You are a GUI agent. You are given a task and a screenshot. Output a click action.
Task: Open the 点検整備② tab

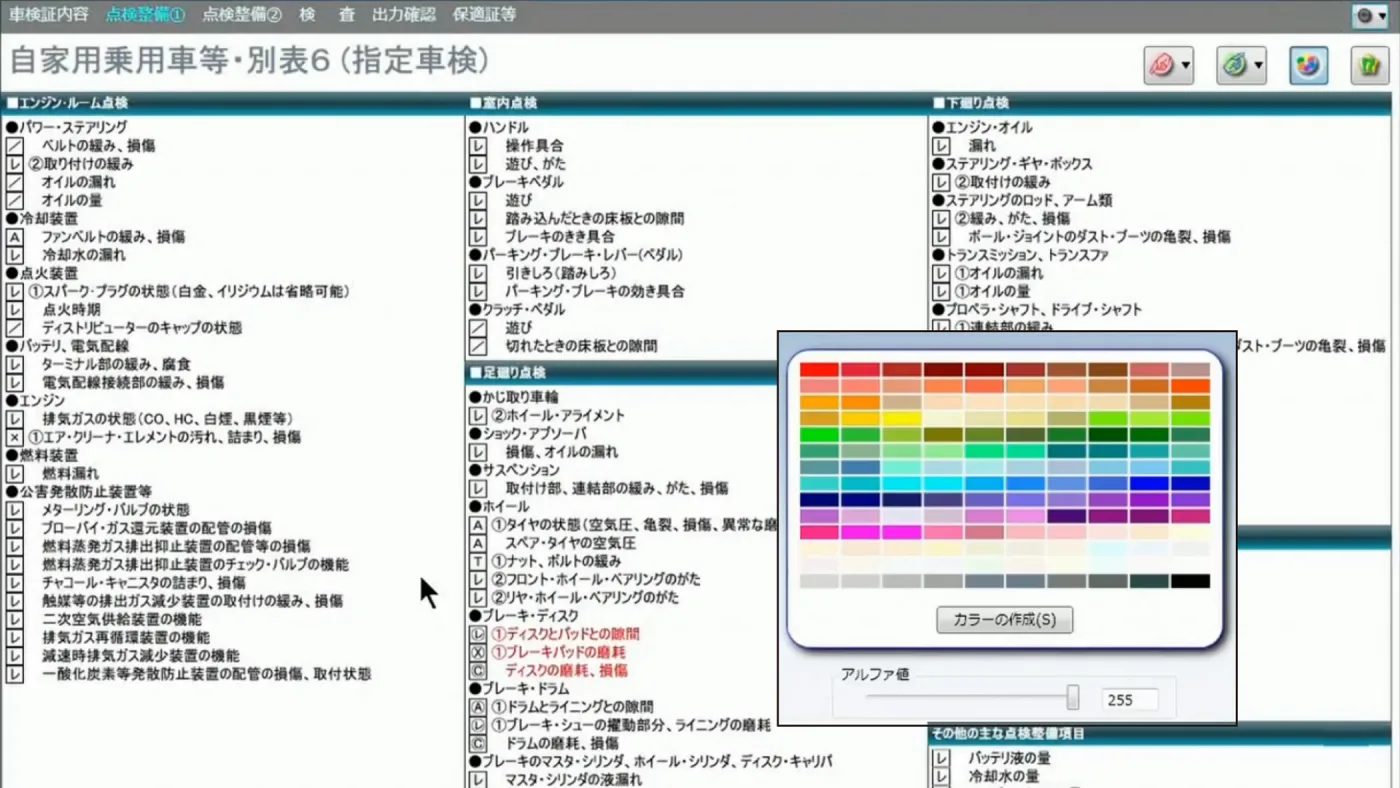[242, 15]
